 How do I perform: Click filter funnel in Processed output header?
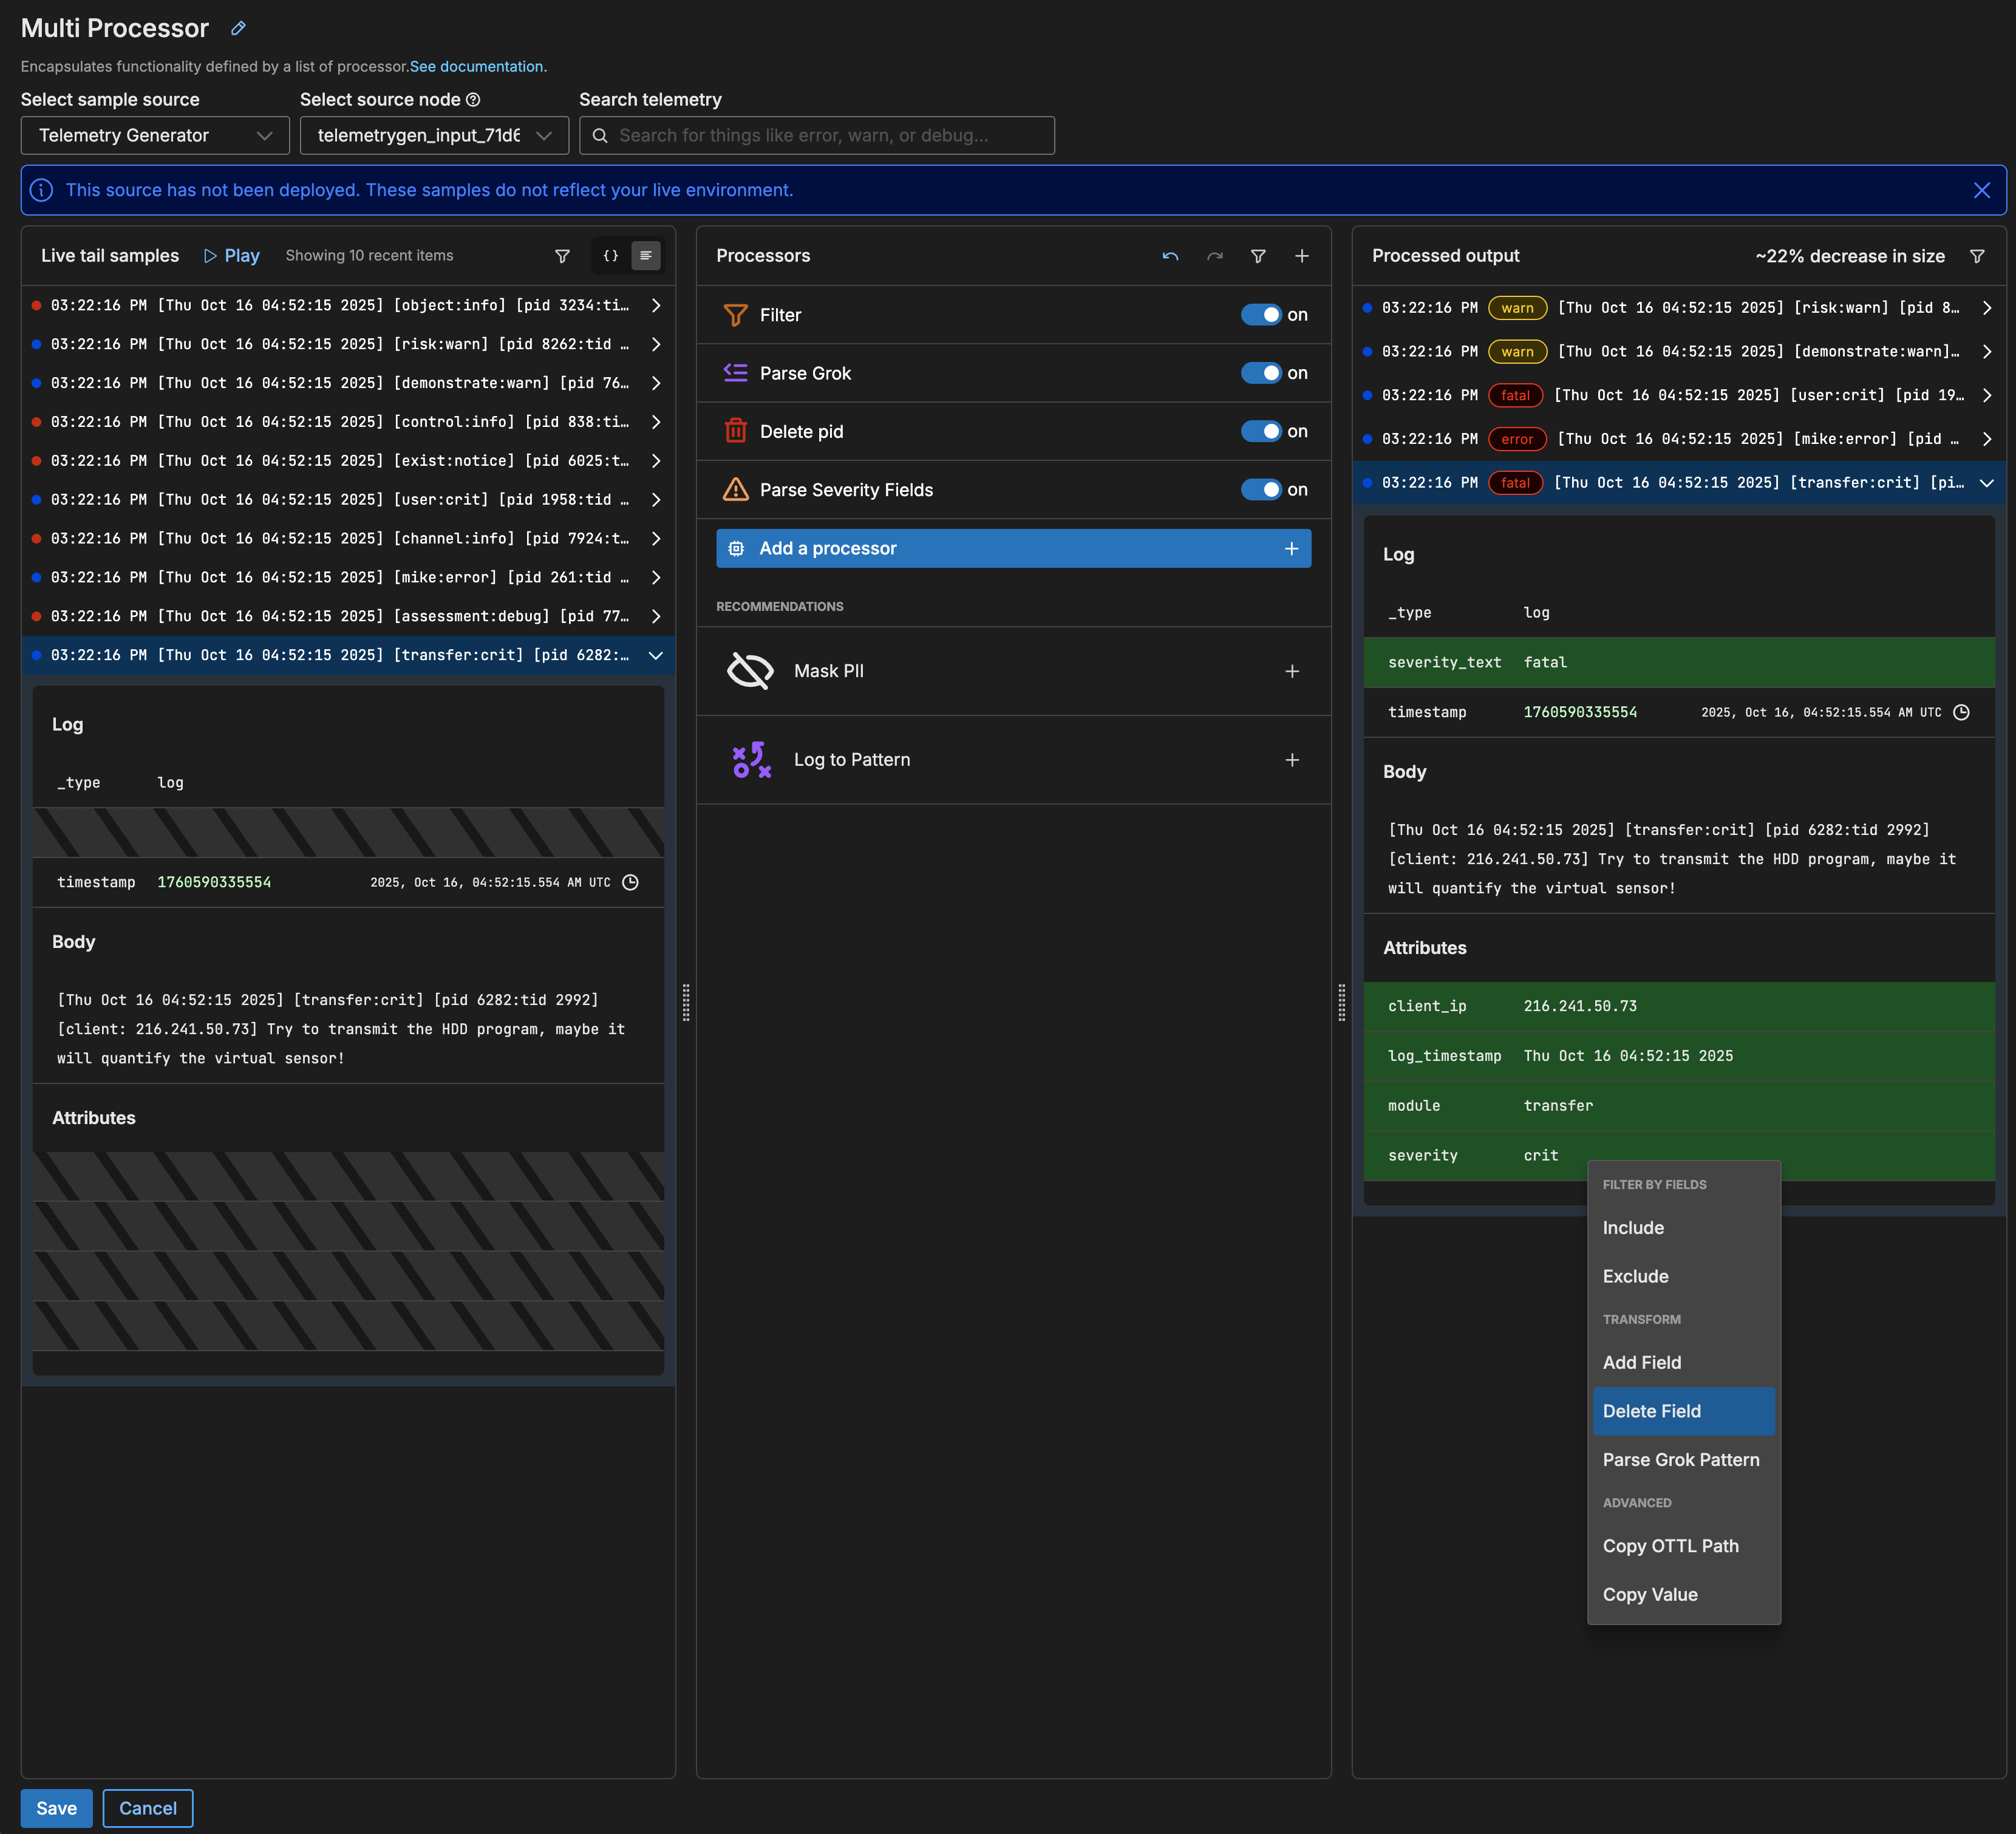pos(1976,256)
